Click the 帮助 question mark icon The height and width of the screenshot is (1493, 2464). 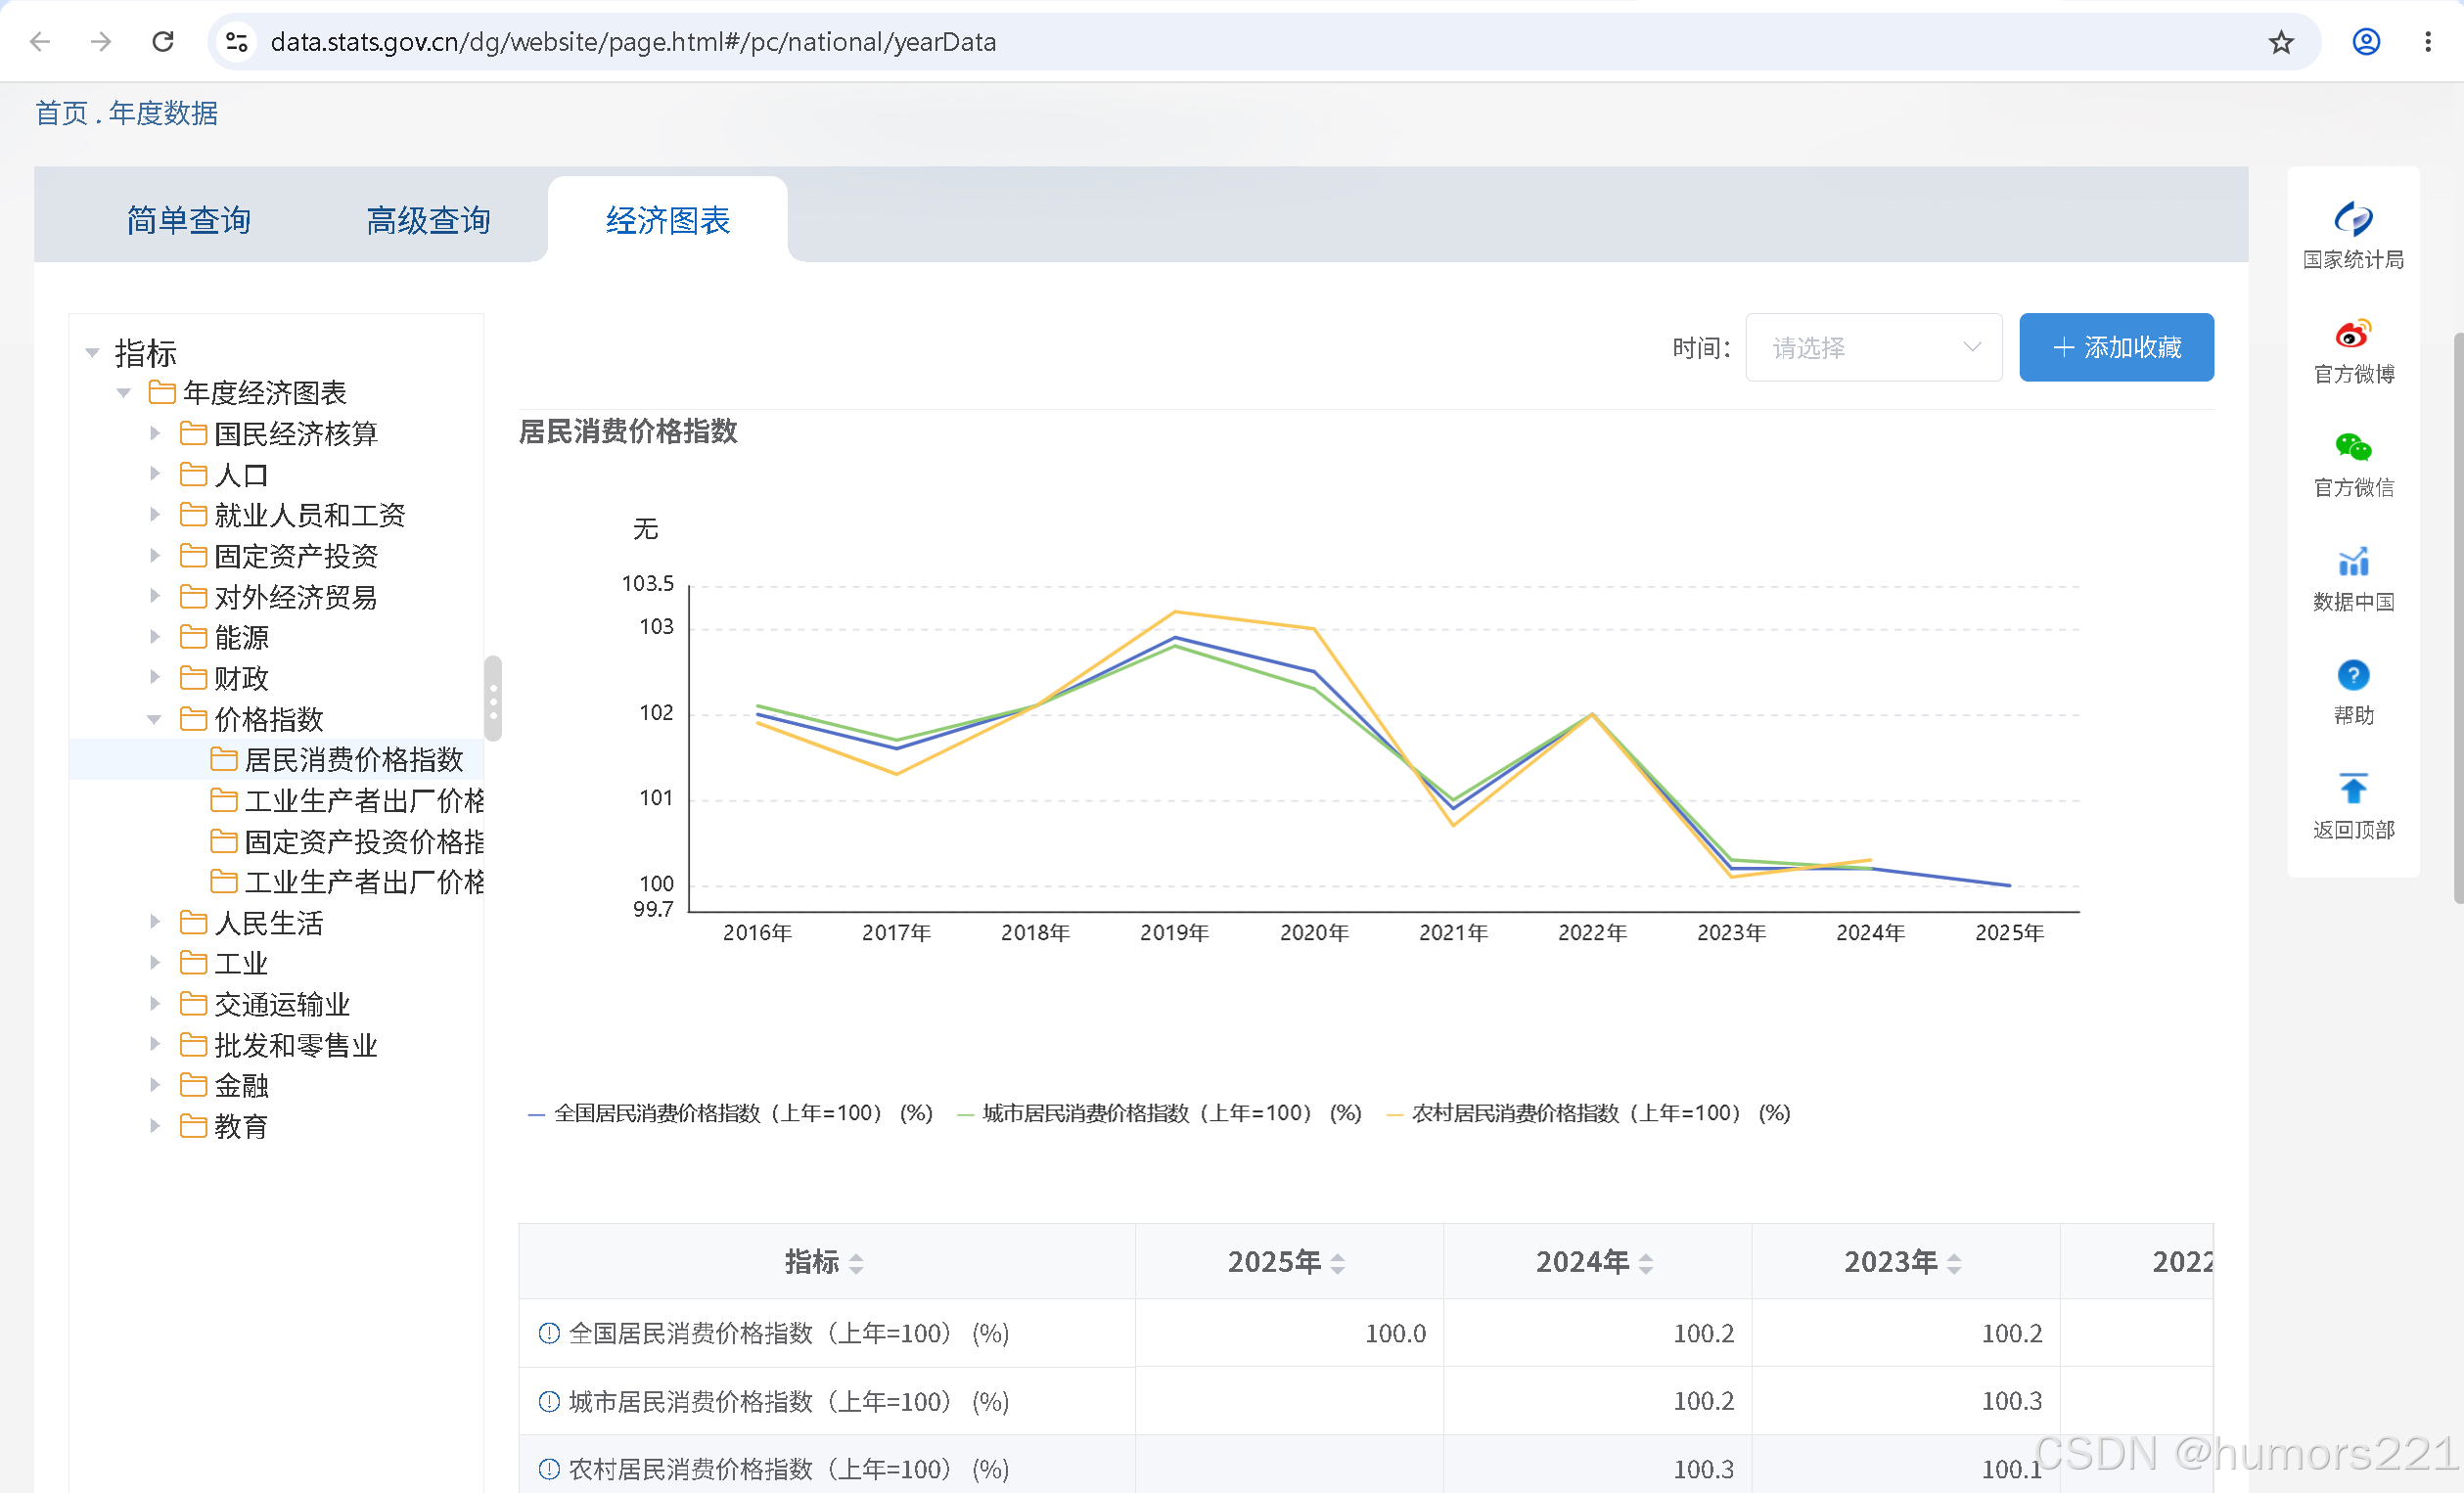2353,675
